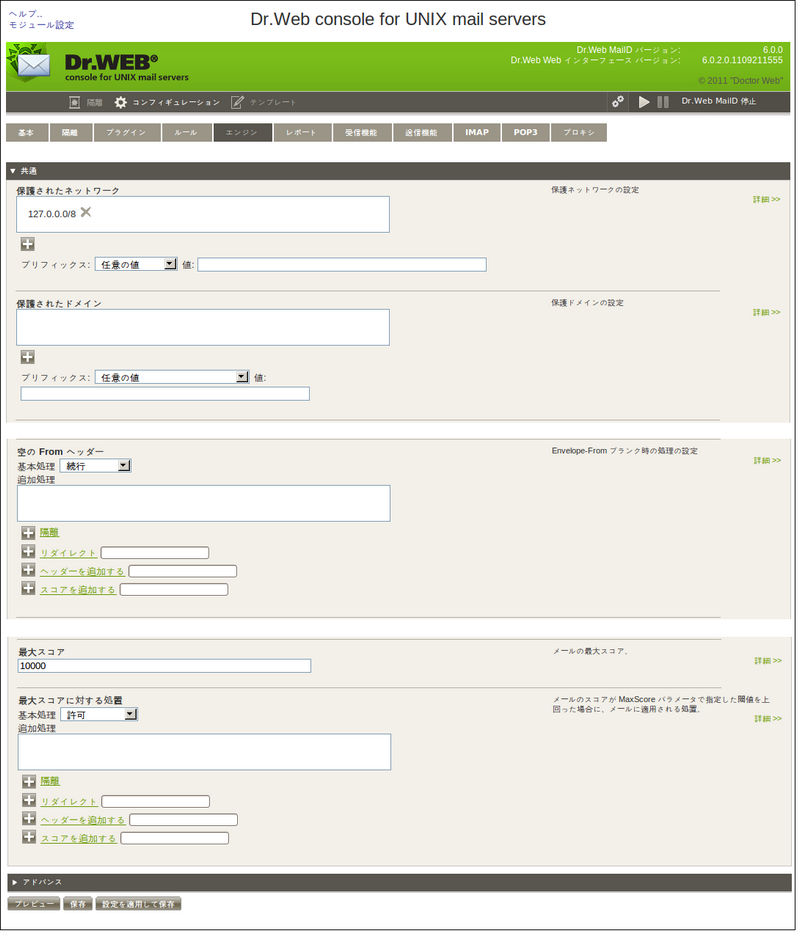Show 詳細 for protected network setting
800x934 pixels.
(767, 200)
